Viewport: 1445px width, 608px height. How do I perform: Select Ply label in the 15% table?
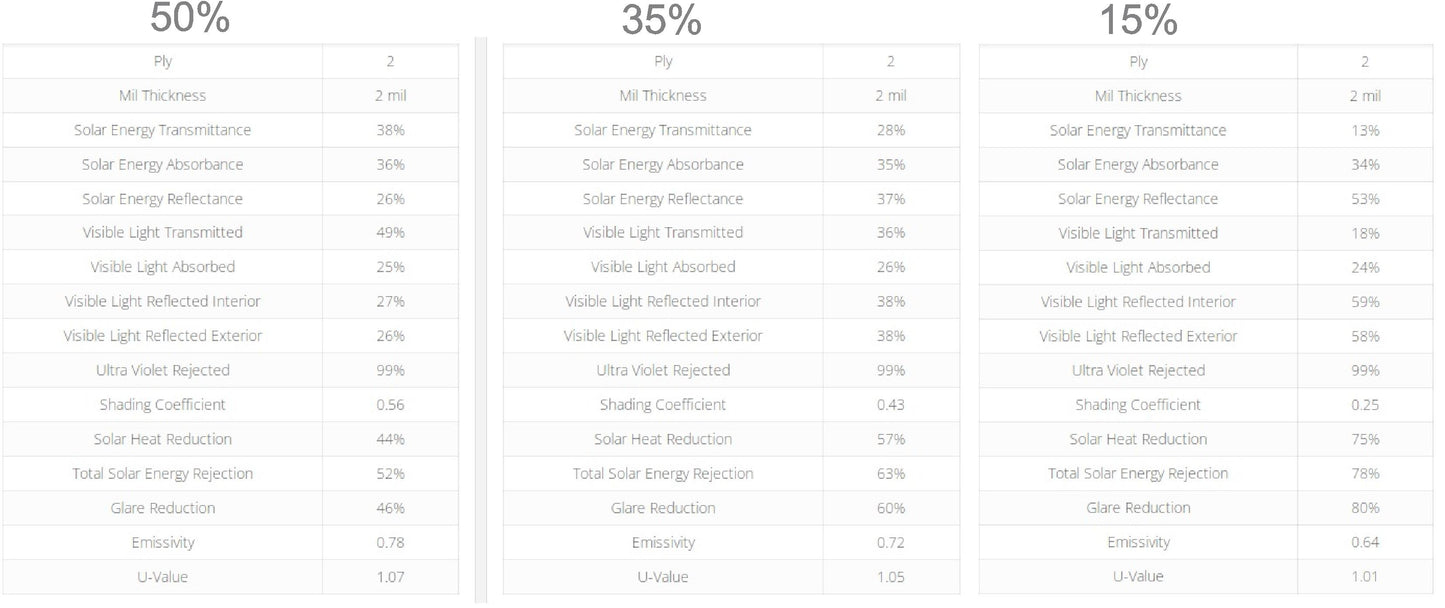click(x=1138, y=62)
